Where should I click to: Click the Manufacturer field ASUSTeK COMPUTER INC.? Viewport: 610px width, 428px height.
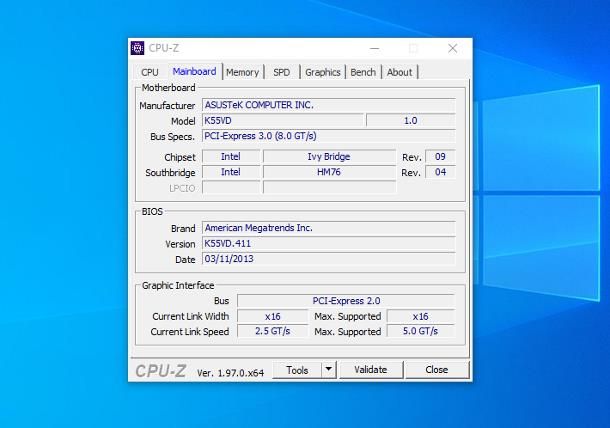click(x=329, y=105)
